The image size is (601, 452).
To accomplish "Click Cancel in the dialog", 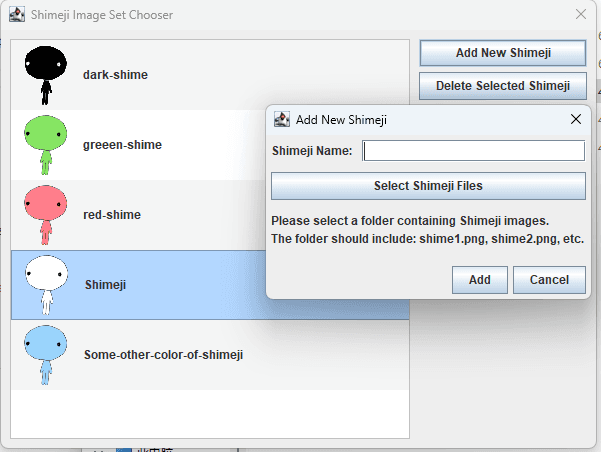I will 549,280.
